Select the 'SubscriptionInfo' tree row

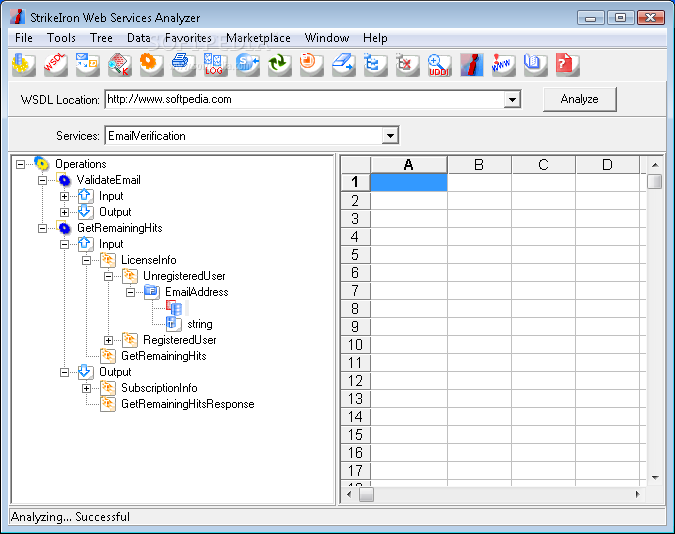tap(159, 388)
